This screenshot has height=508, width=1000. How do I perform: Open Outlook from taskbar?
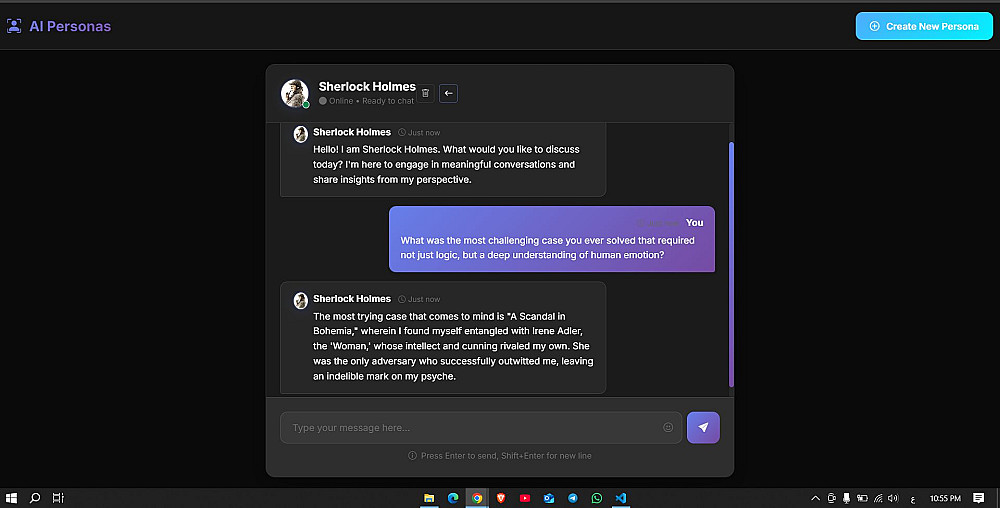548,498
